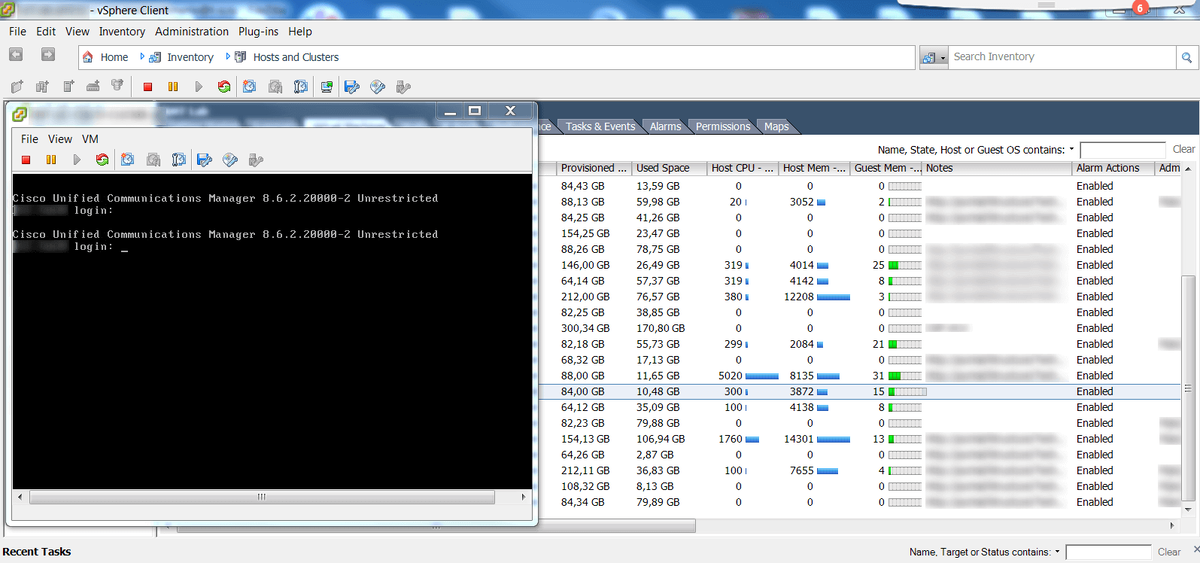Connect CD/DVD device icon in main toolbar
The width and height of the screenshot is (1200, 563).
click(x=378, y=87)
